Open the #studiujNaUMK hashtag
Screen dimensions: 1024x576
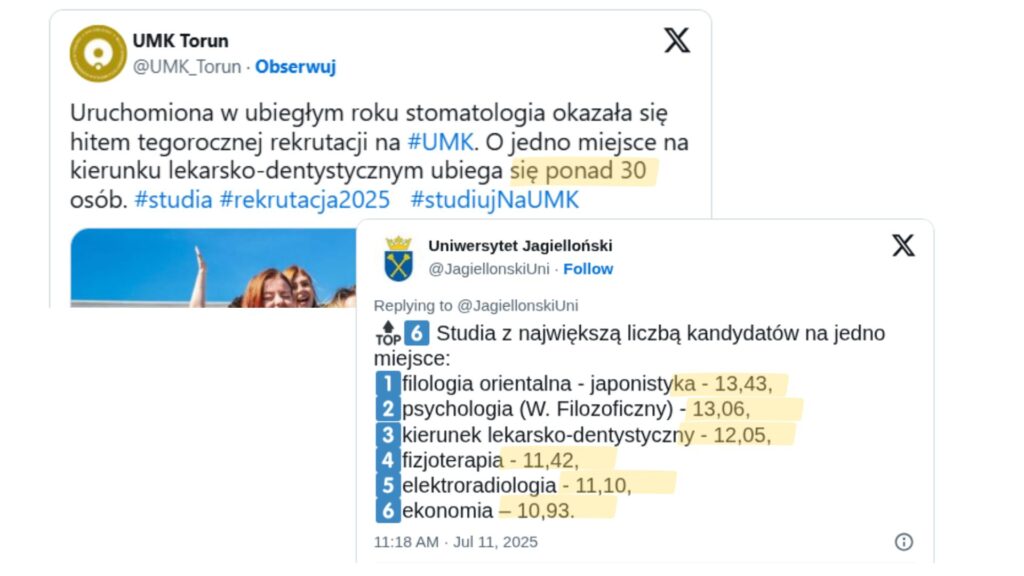[494, 199]
